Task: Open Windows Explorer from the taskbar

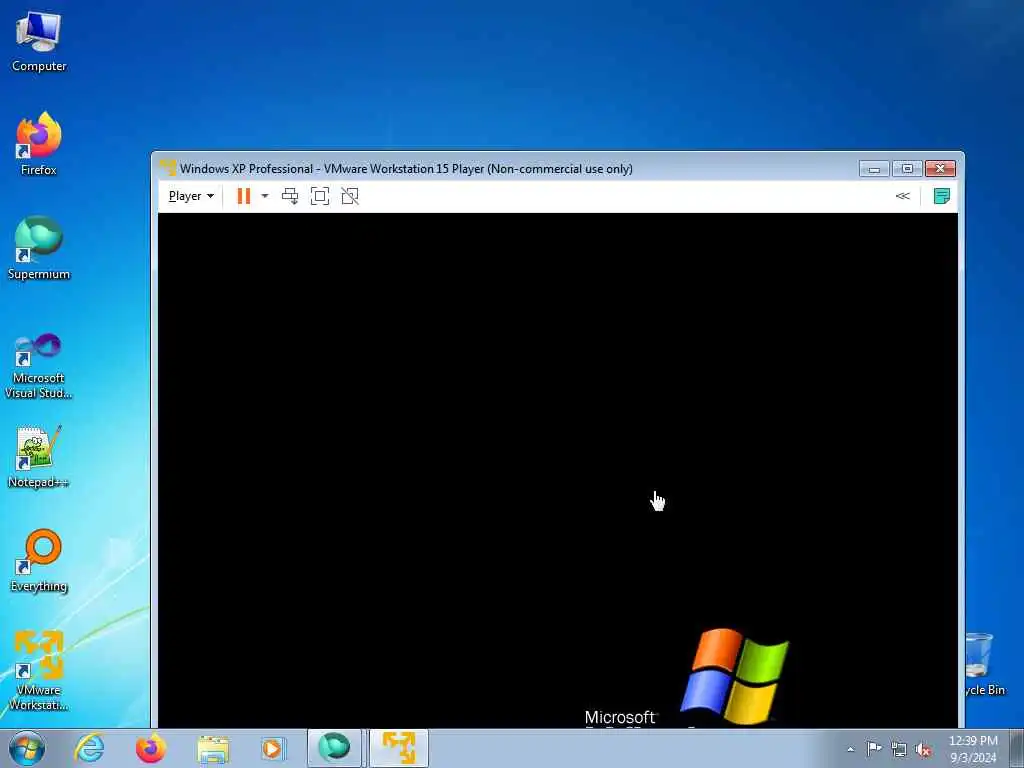Action: coord(213,748)
